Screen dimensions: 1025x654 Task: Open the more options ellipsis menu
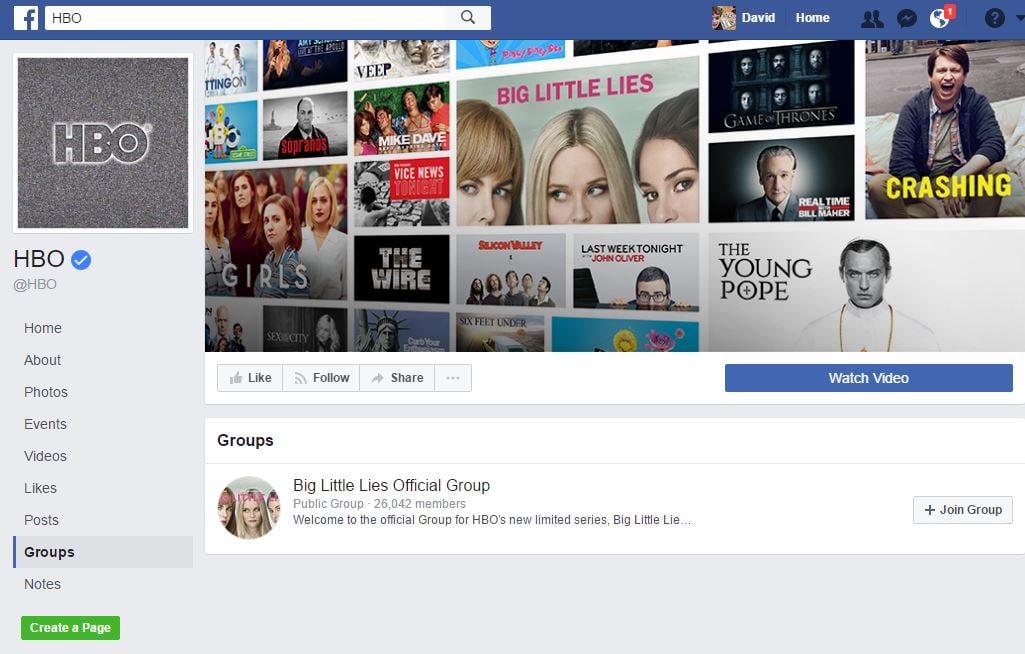tap(453, 377)
